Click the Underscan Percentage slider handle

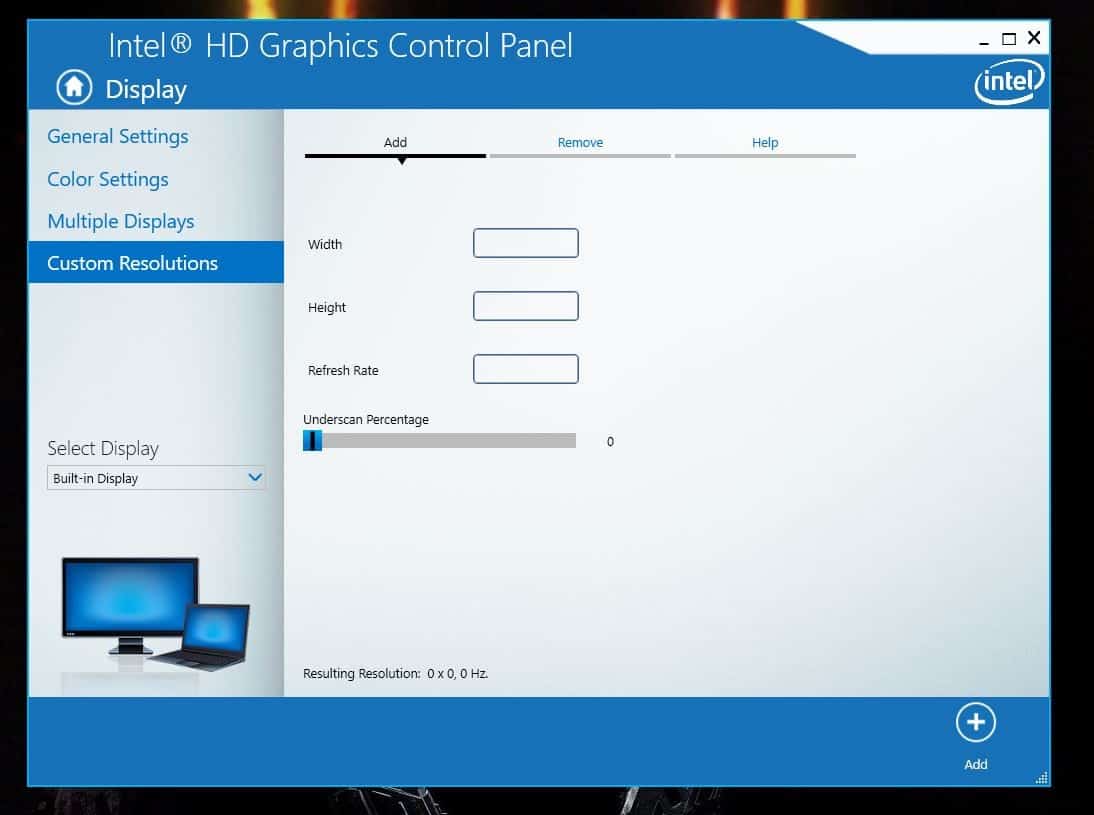pos(313,440)
